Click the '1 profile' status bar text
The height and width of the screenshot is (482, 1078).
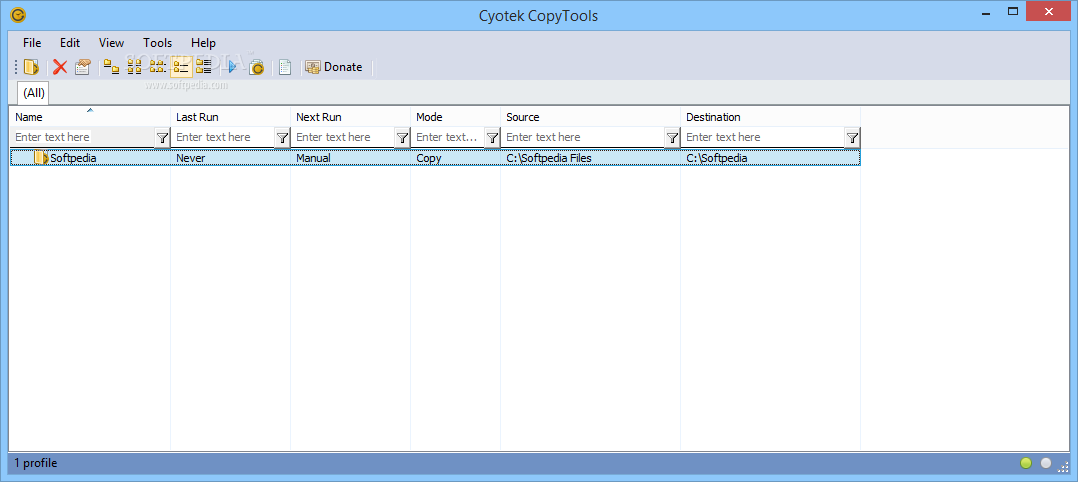pos(36,463)
